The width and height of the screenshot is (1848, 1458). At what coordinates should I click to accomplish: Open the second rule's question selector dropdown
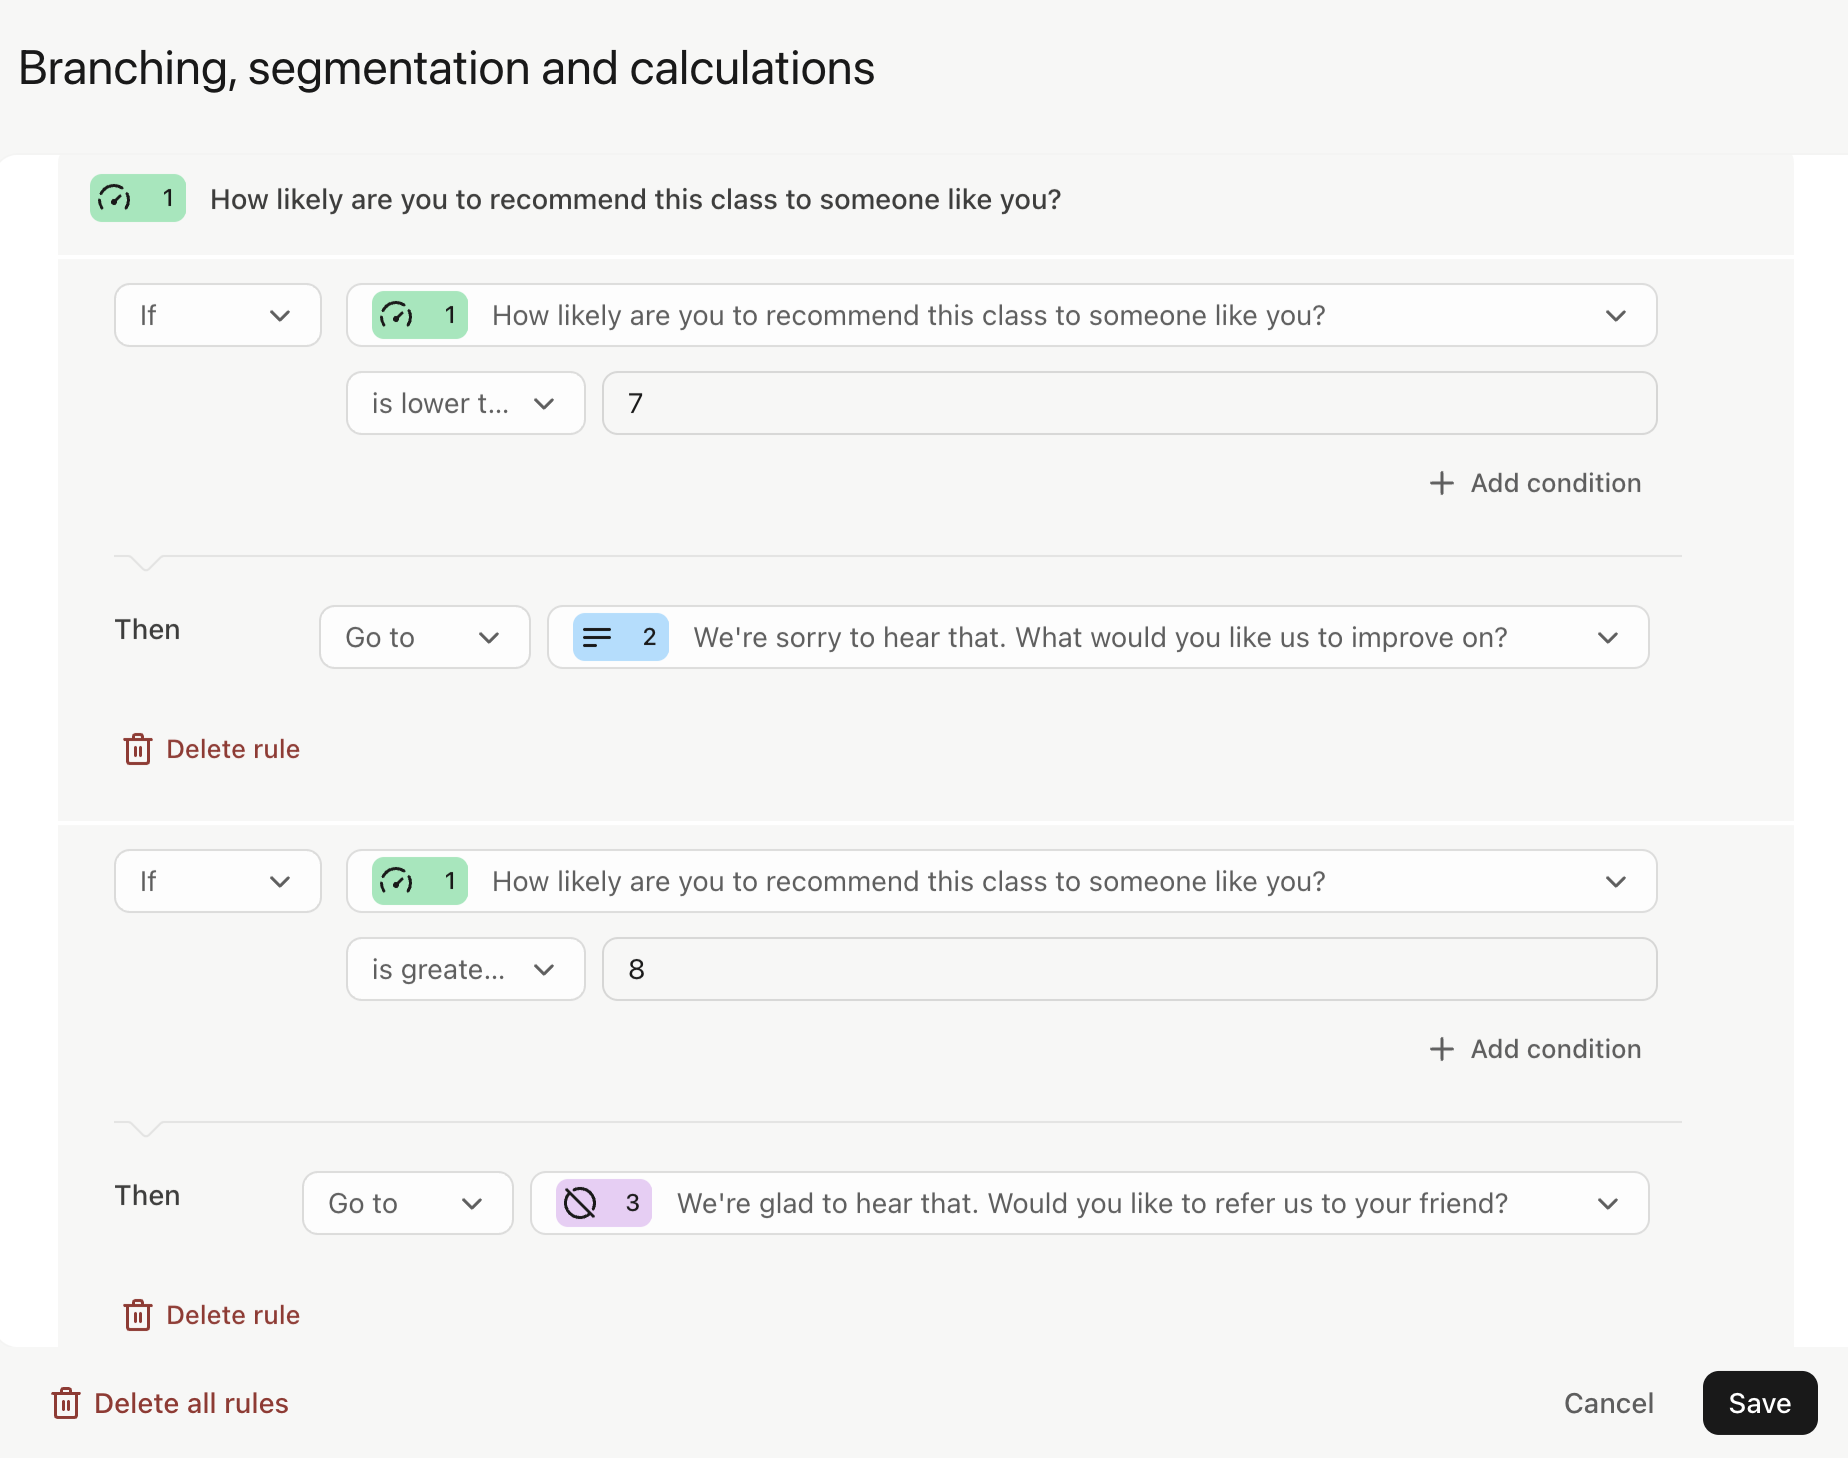coord(1001,881)
